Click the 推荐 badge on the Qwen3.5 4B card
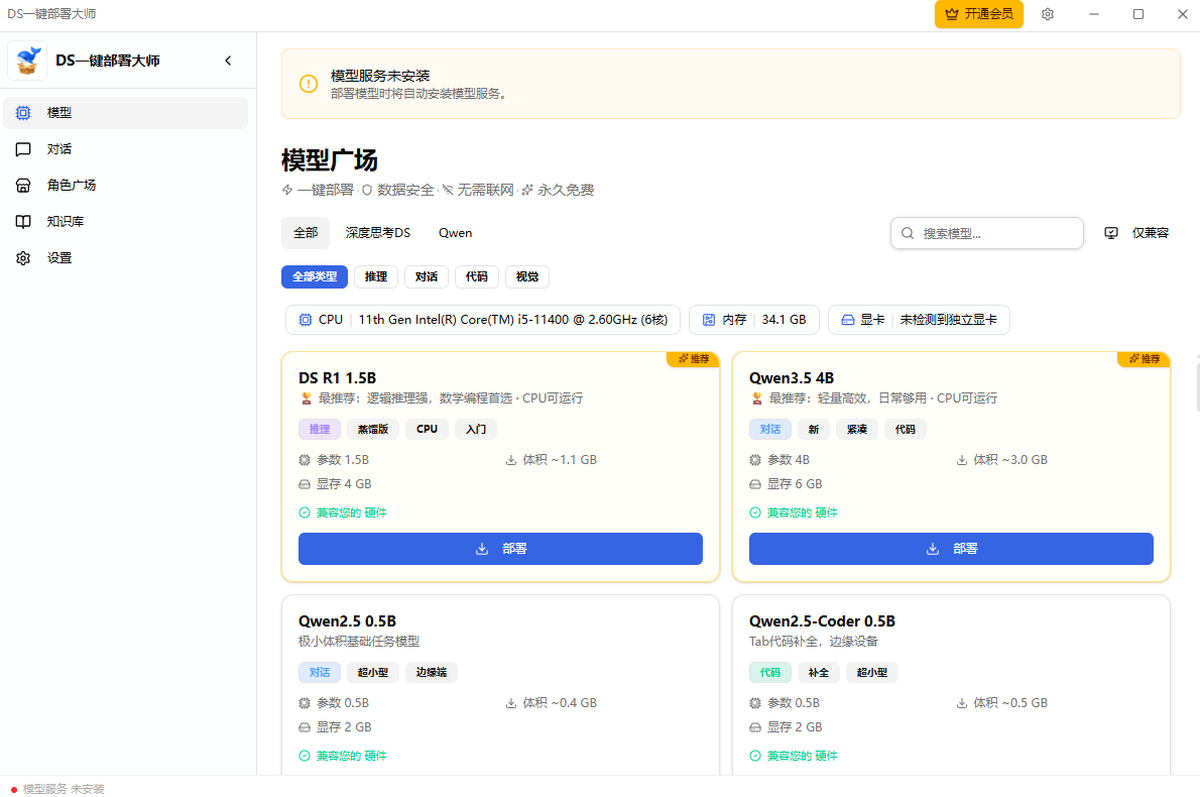 click(x=1144, y=359)
